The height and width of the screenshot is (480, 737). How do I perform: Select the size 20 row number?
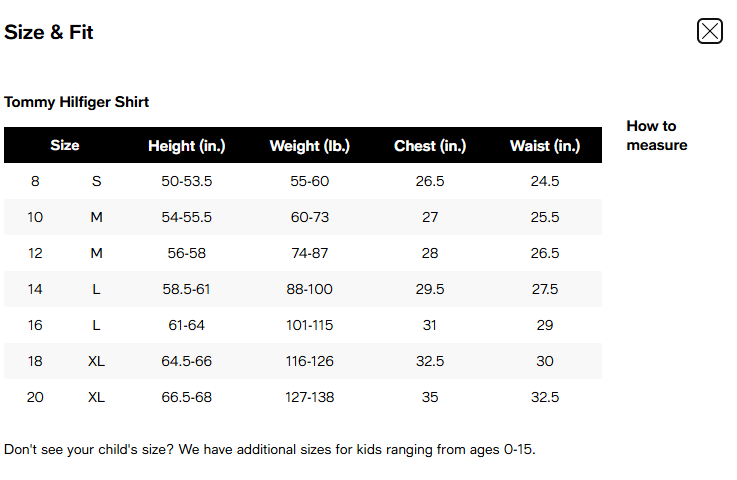(35, 397)
